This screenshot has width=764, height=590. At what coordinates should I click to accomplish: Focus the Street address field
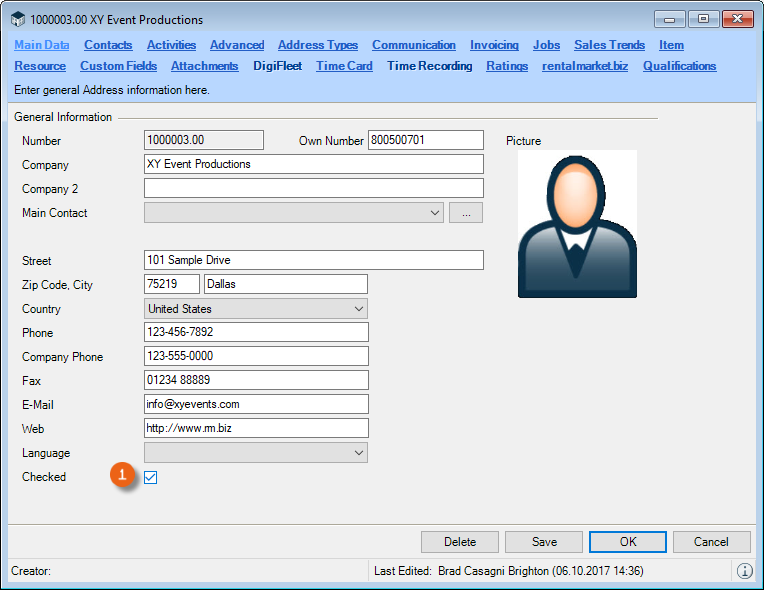coord(313,261)
